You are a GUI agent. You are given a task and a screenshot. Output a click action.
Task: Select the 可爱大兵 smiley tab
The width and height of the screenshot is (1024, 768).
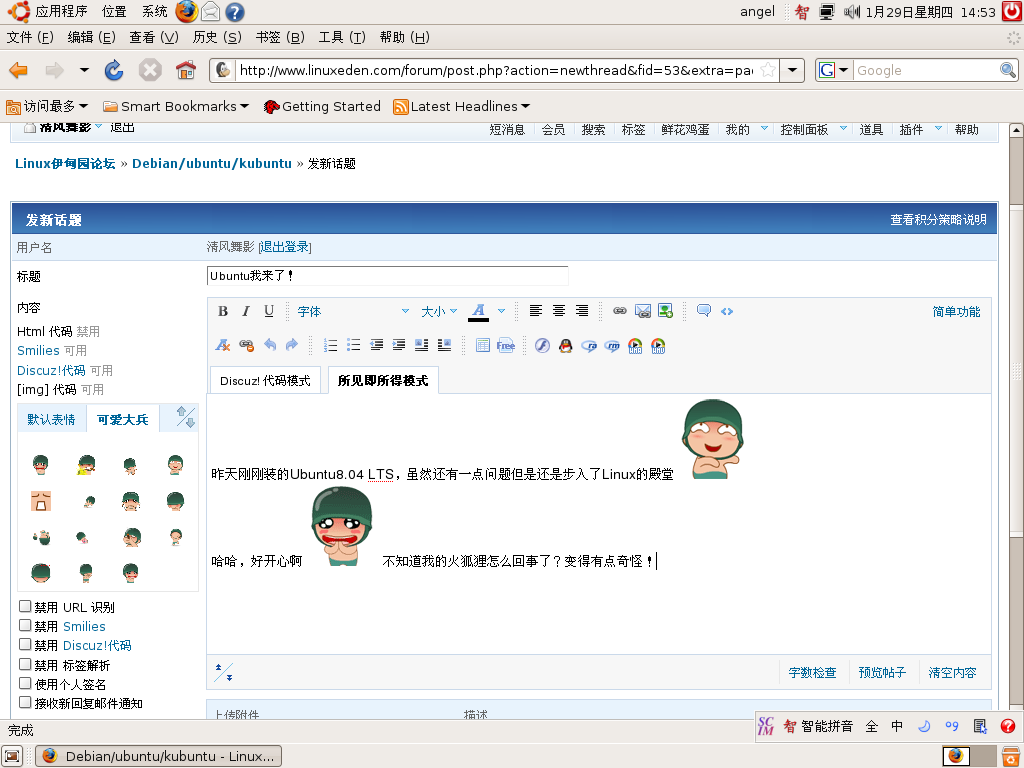click(x=123, y=420)
